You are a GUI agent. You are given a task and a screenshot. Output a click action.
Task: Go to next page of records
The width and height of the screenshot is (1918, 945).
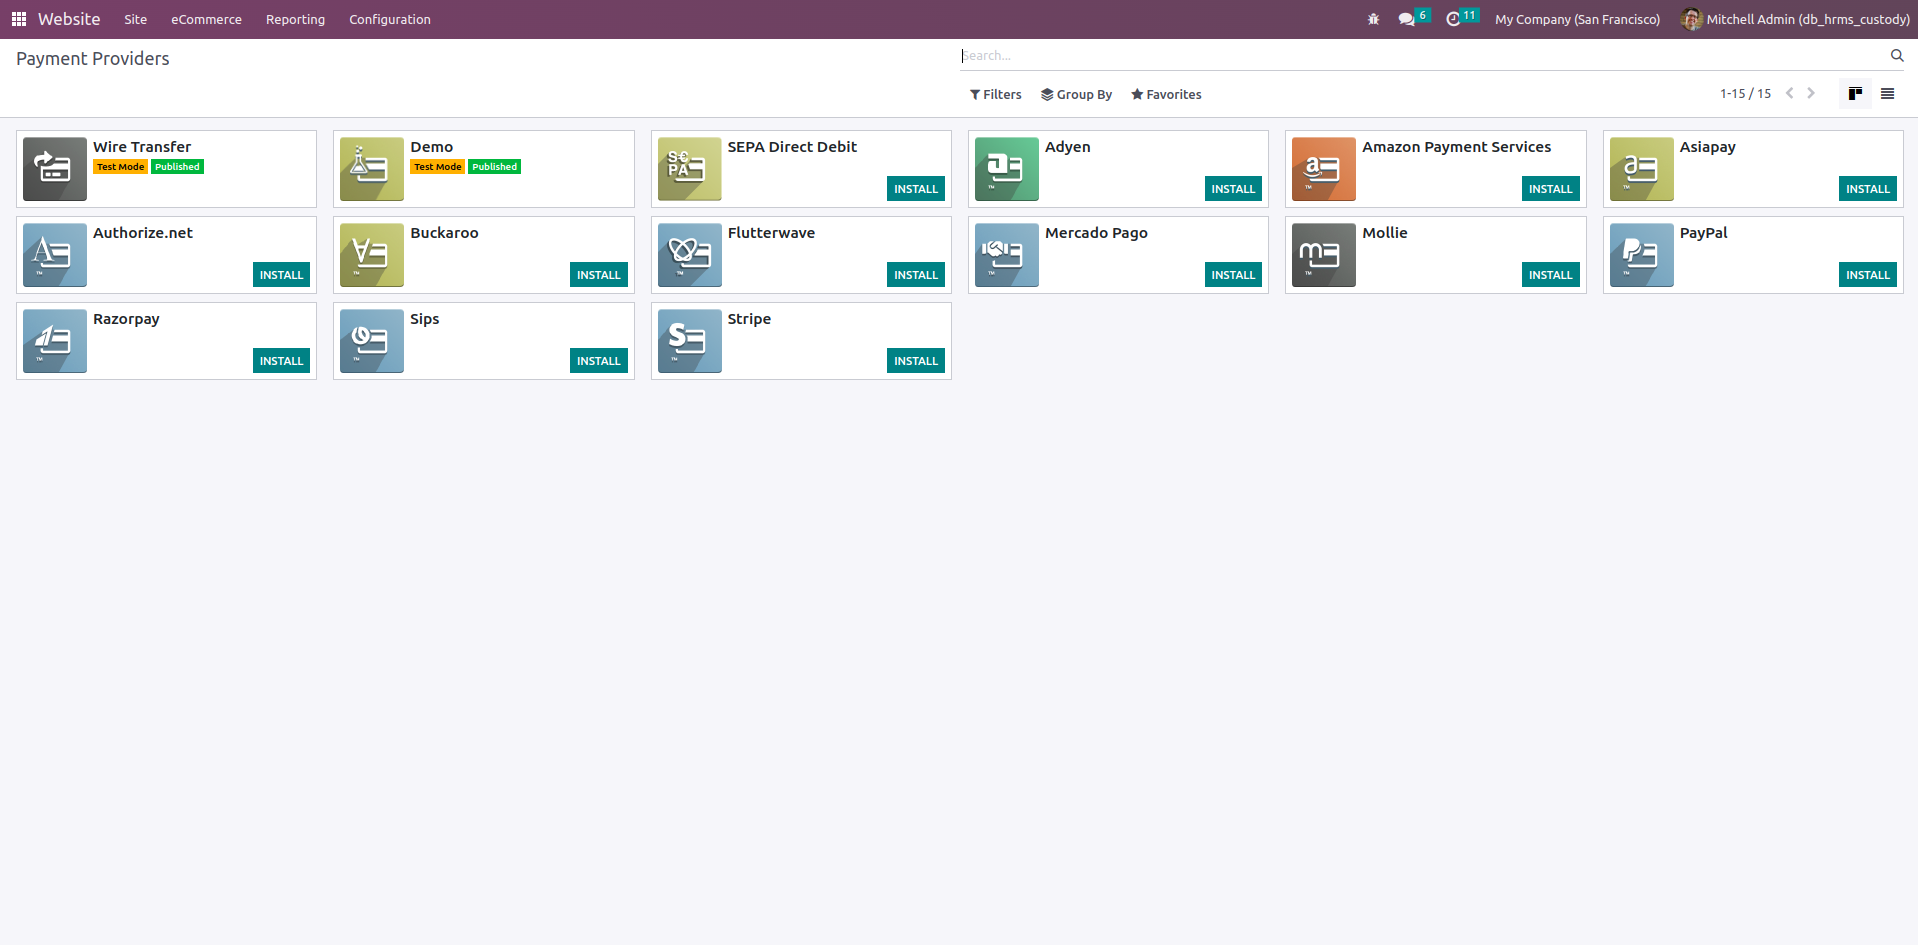tap(1811, 94)
